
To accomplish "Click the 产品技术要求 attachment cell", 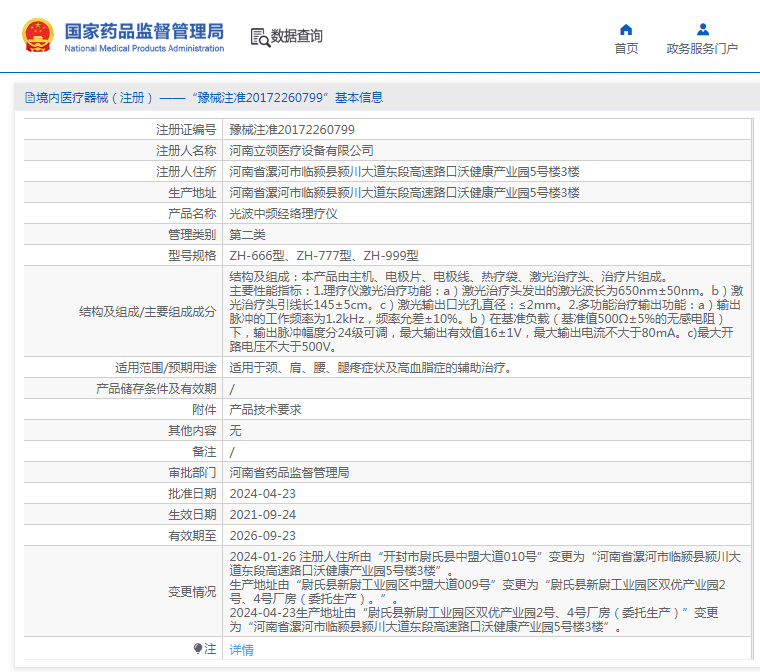I will click(487, 410).
